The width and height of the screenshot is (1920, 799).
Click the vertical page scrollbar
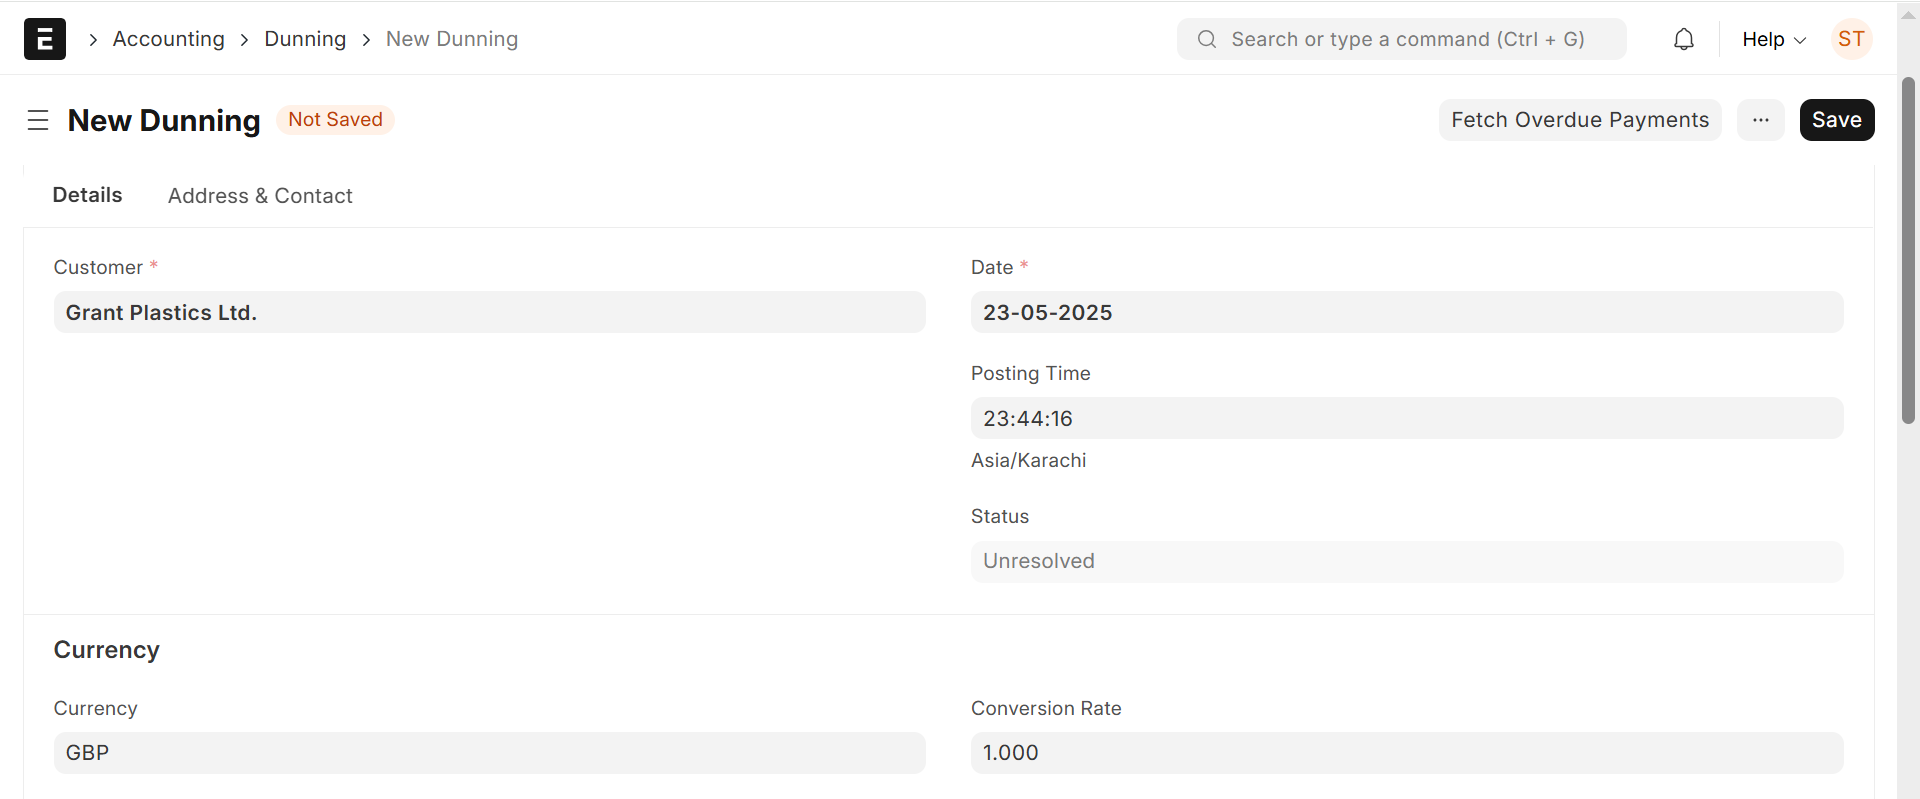[x=1908, y=250]
